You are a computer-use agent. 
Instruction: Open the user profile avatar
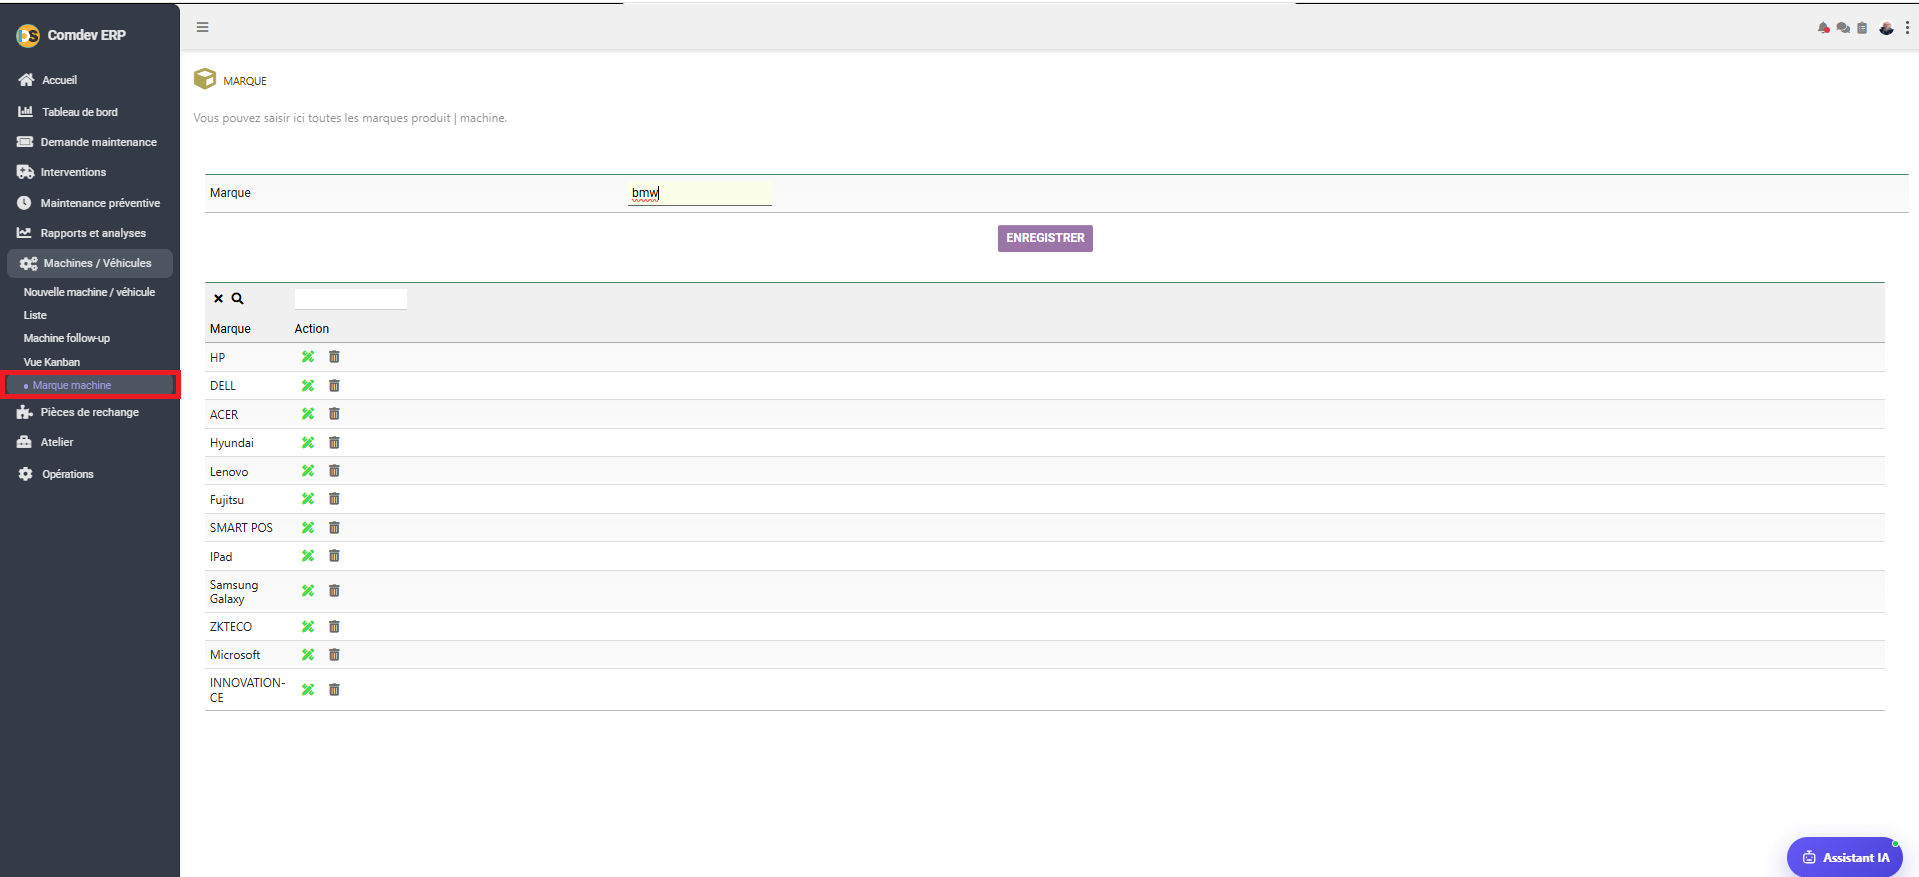pyautogui.click(x=1886, y=28)
